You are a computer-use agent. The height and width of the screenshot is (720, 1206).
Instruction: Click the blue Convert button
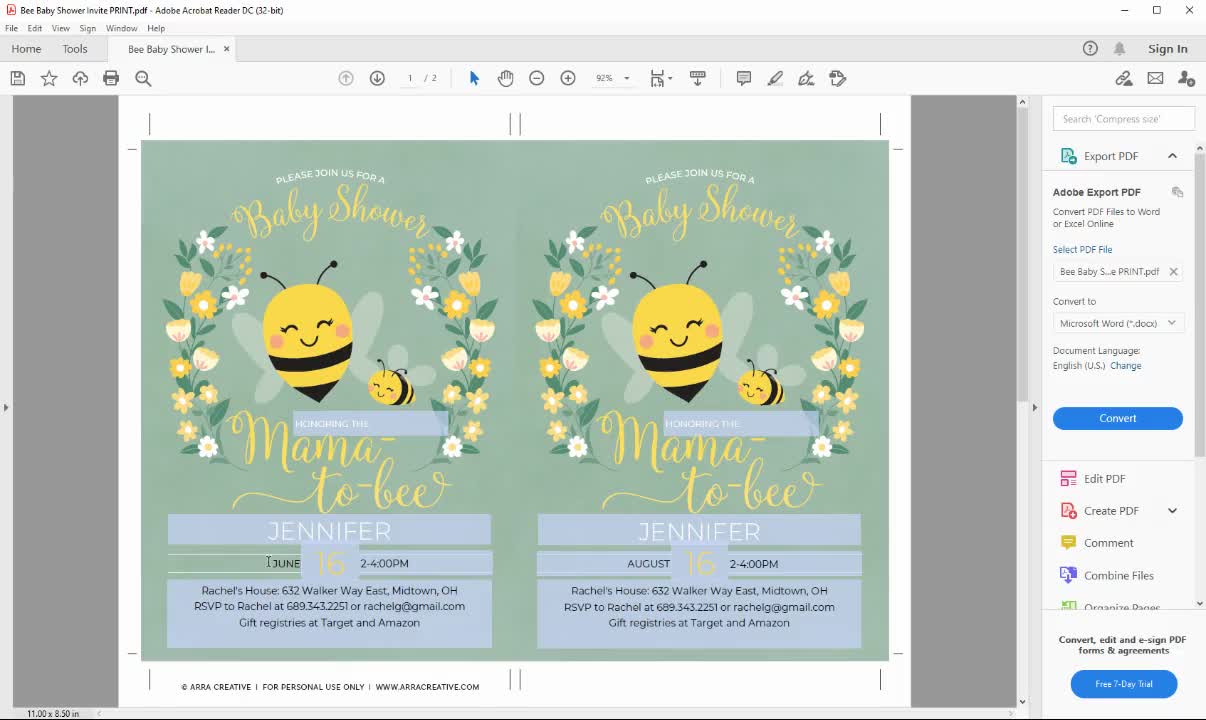pos(1118,418)
